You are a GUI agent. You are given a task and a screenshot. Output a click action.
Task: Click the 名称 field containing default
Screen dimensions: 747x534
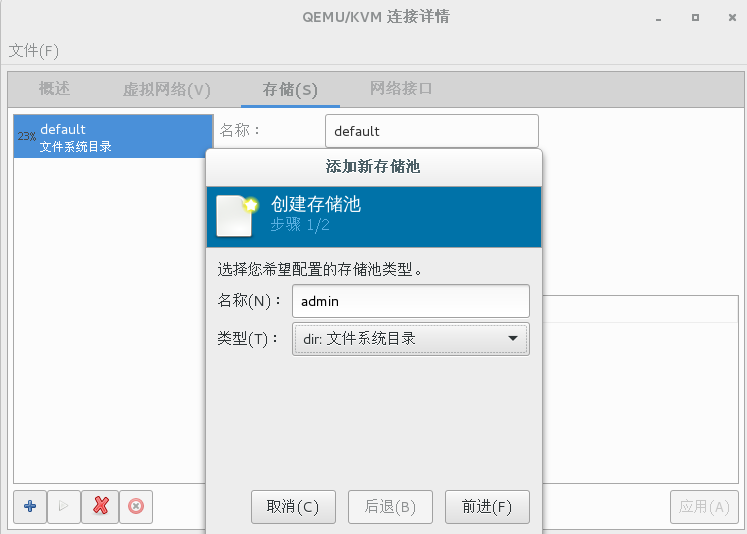(x=432, y=131)
